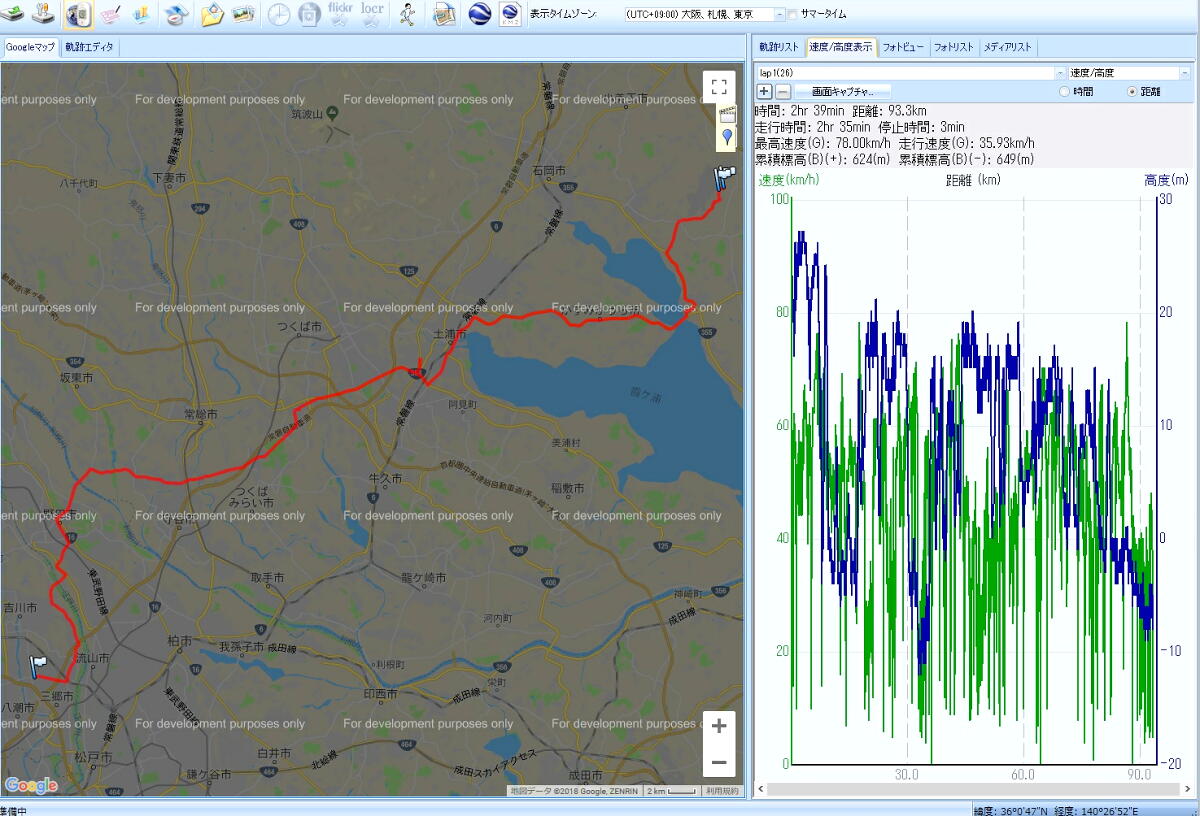Click the clock icon in toolbar

coord(278,14)
